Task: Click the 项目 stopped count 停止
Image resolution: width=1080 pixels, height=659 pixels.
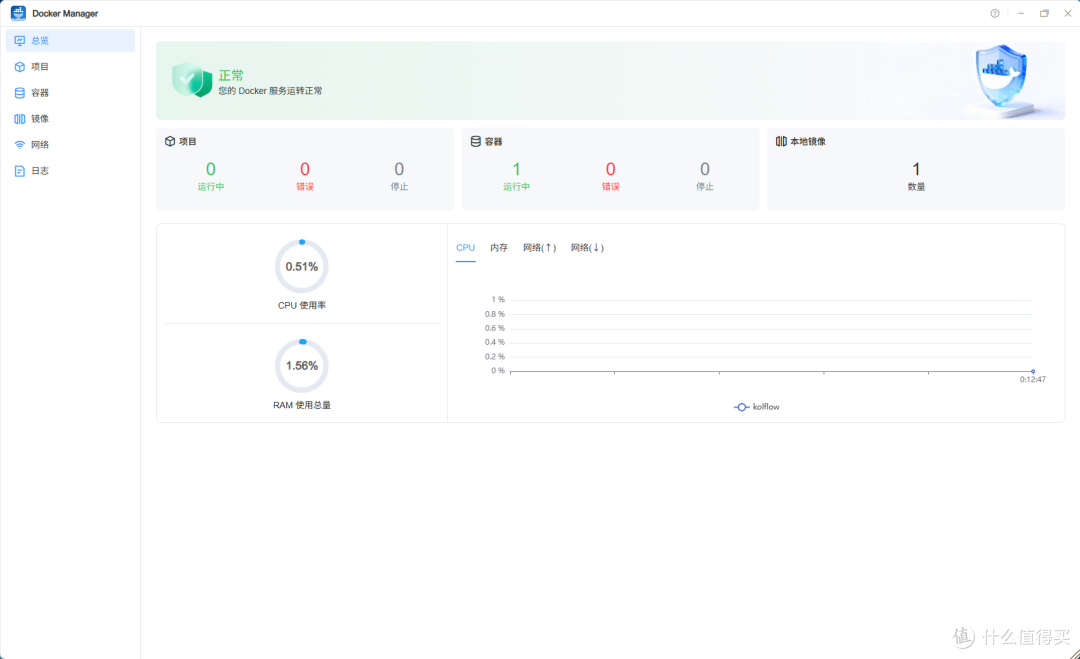Action: pos(399,176)
